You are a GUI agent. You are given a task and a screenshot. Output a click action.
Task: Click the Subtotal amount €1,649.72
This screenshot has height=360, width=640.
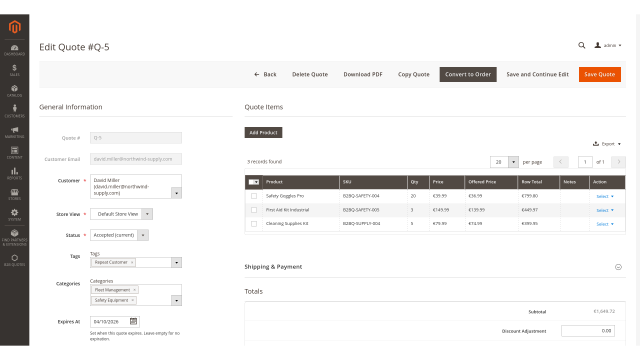pos(604,311)
